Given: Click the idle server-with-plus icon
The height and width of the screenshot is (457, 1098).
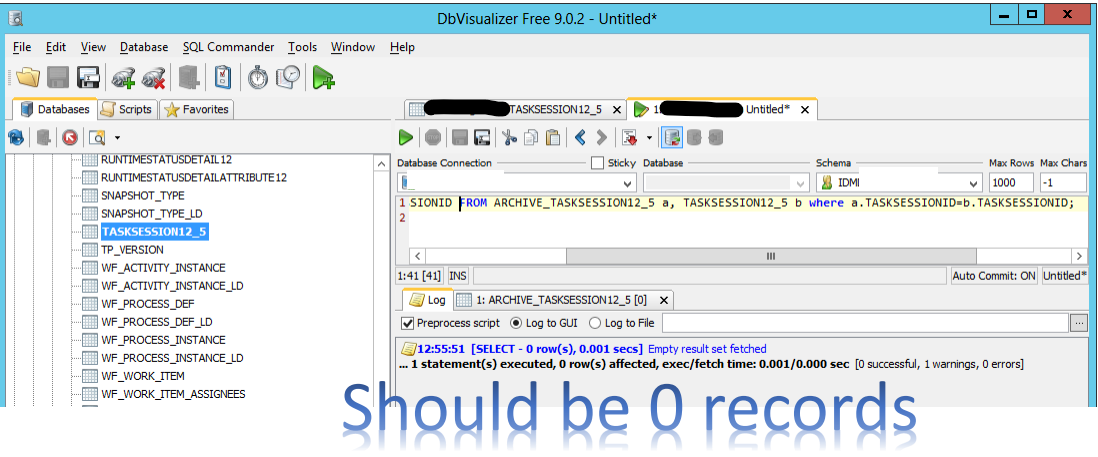Looking at the screenshot, I should point(189,77).
